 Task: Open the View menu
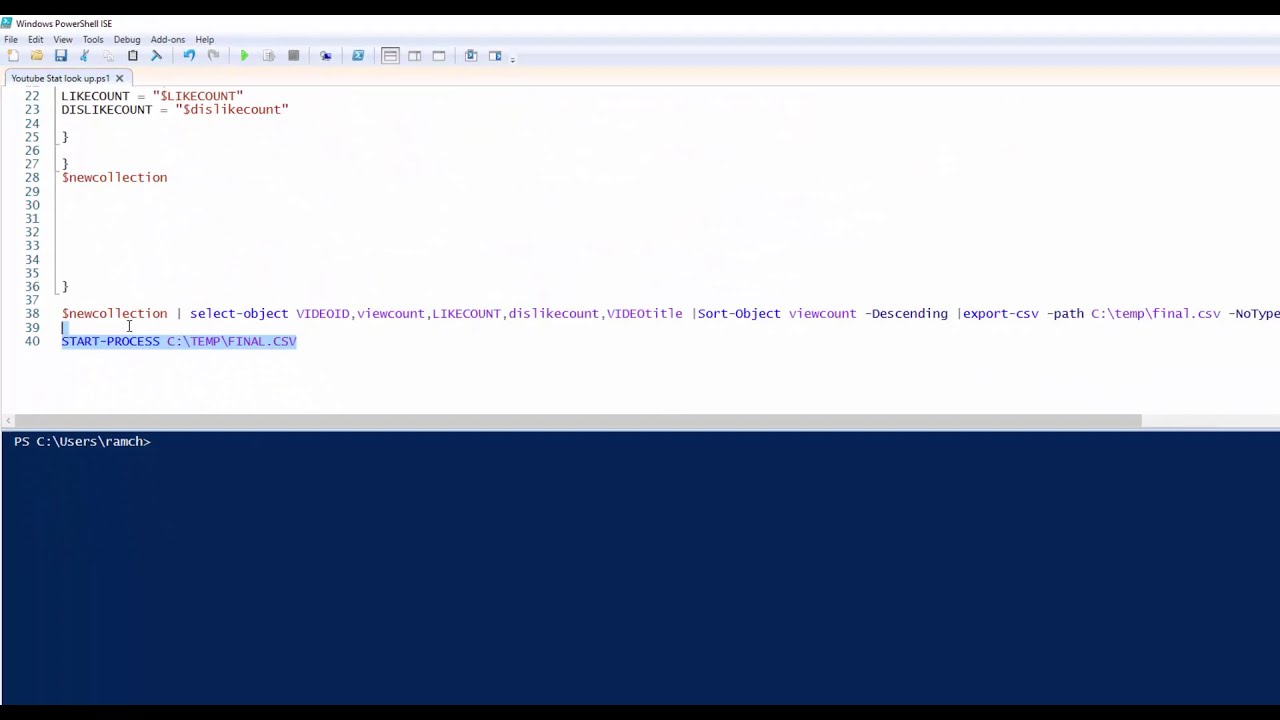click(63, 40)
